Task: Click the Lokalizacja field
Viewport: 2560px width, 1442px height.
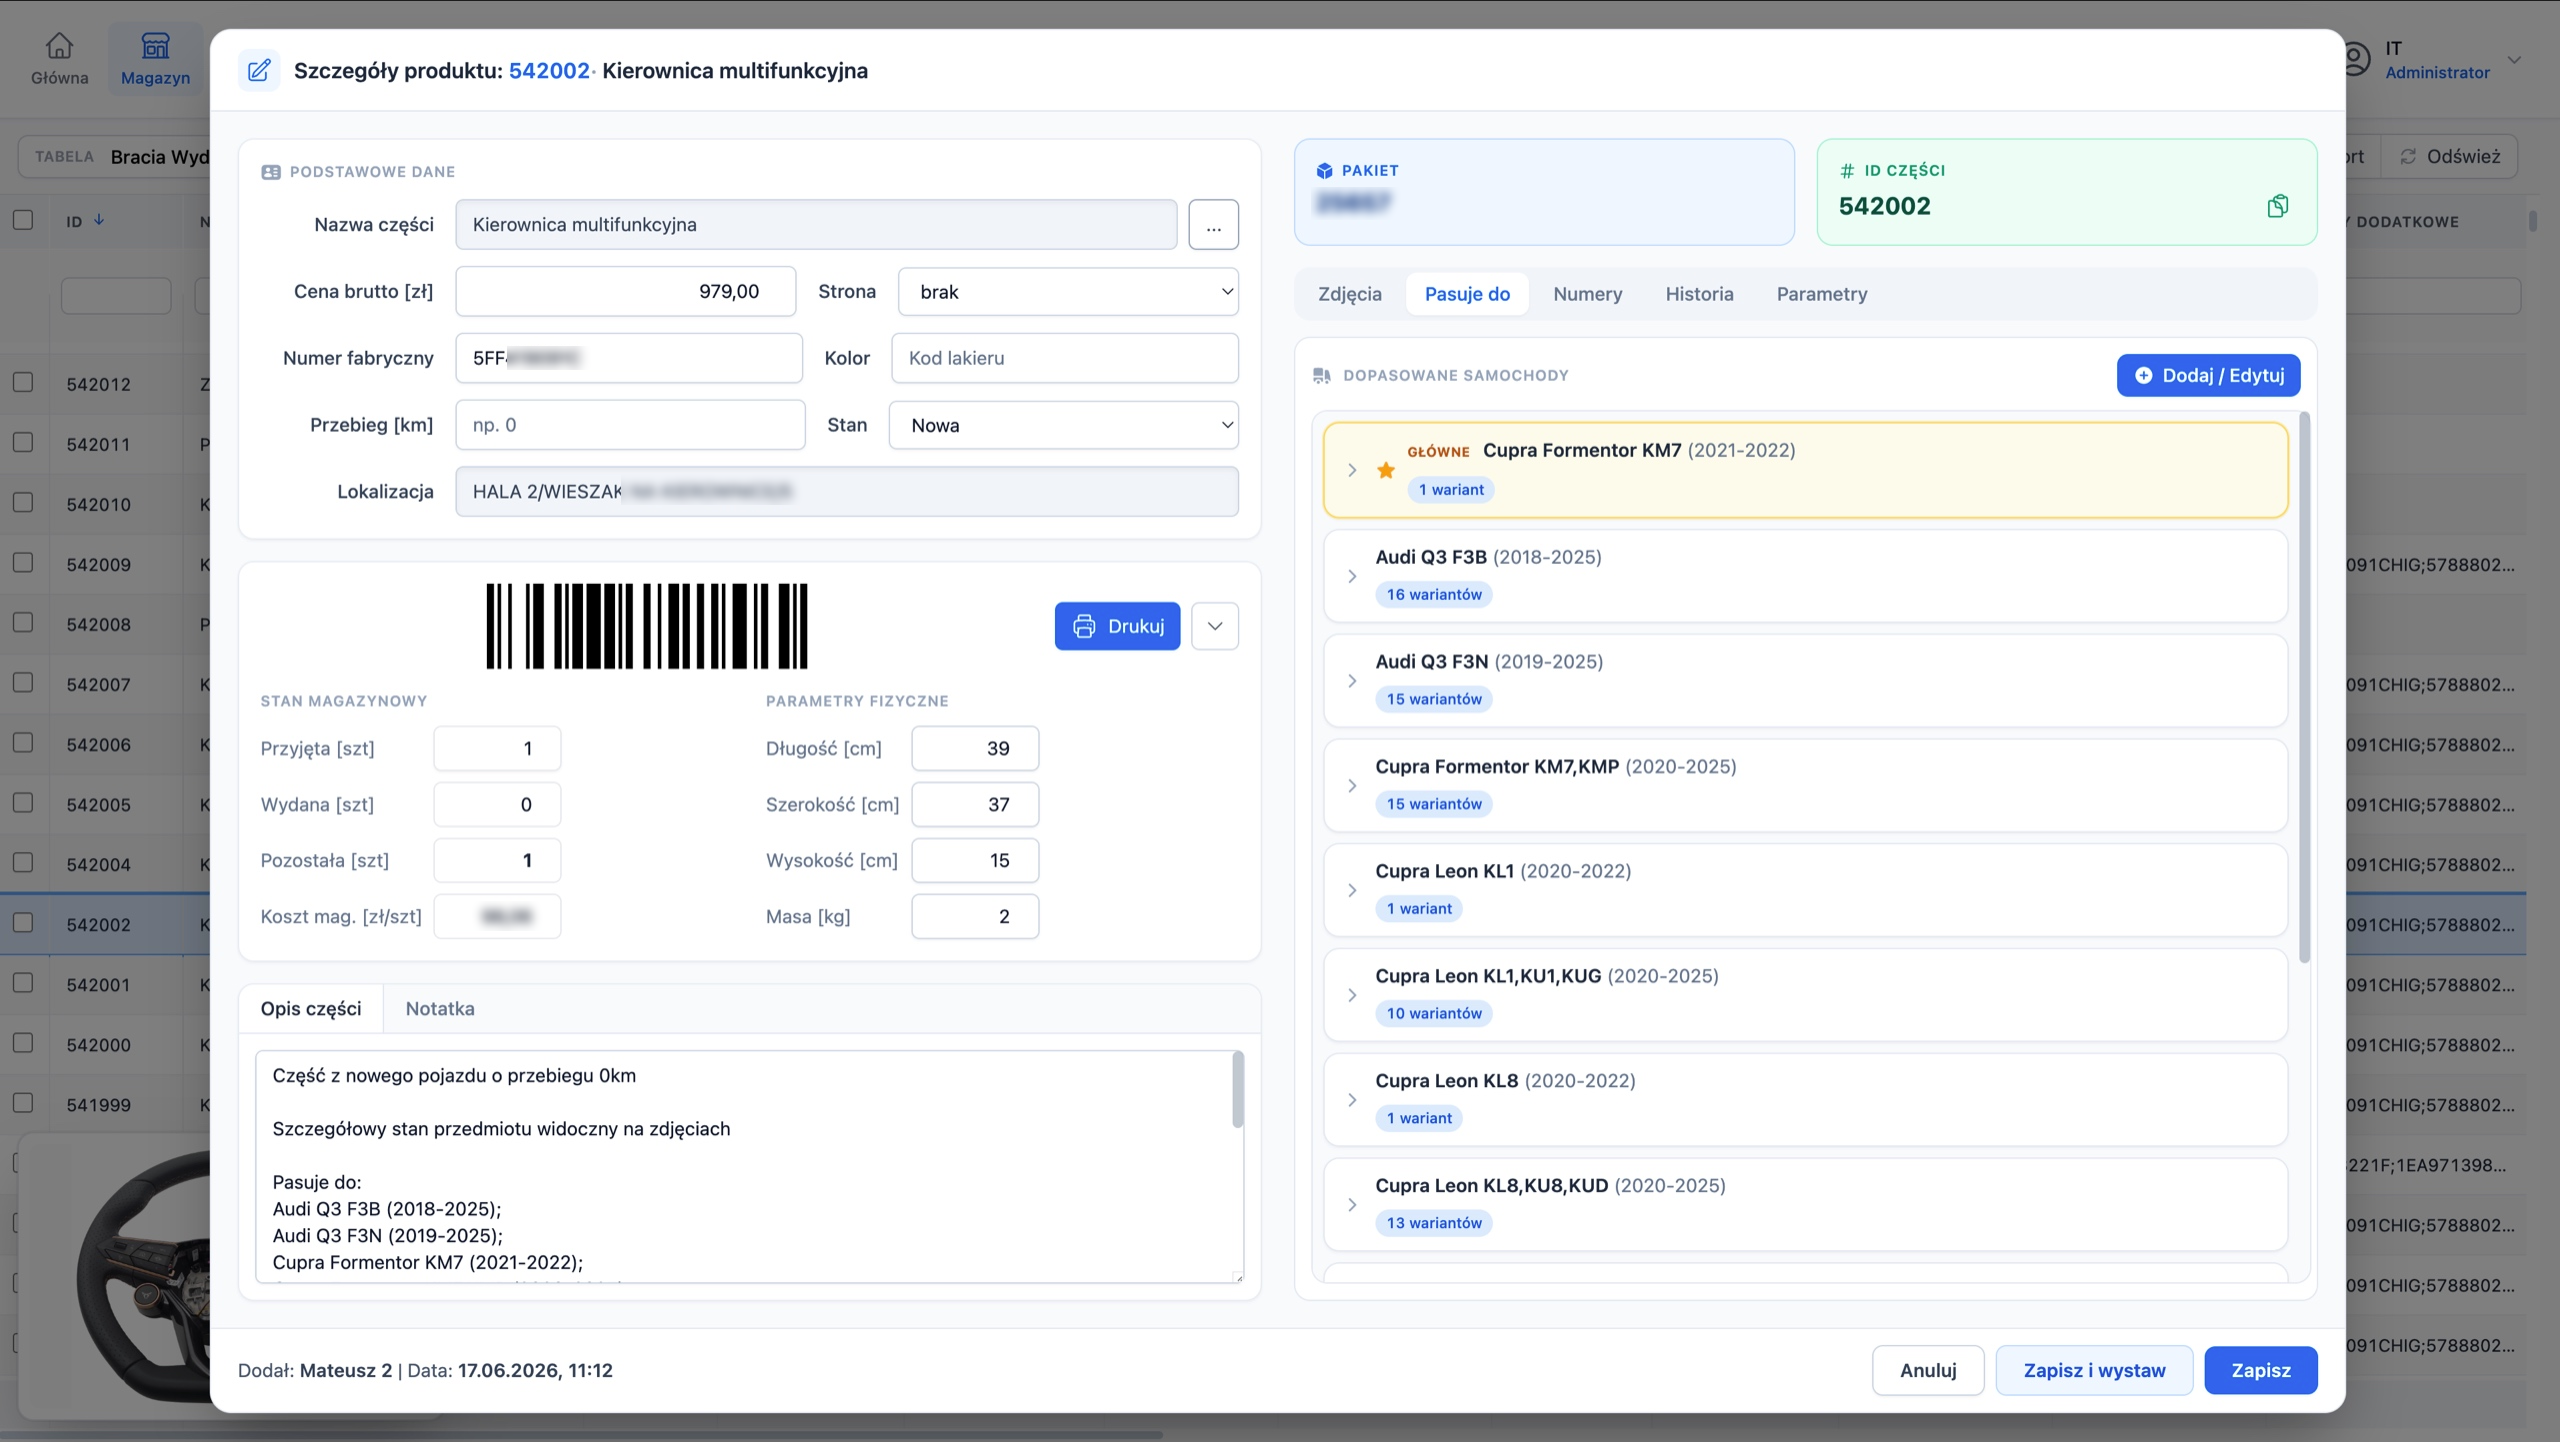Action: 847,491
